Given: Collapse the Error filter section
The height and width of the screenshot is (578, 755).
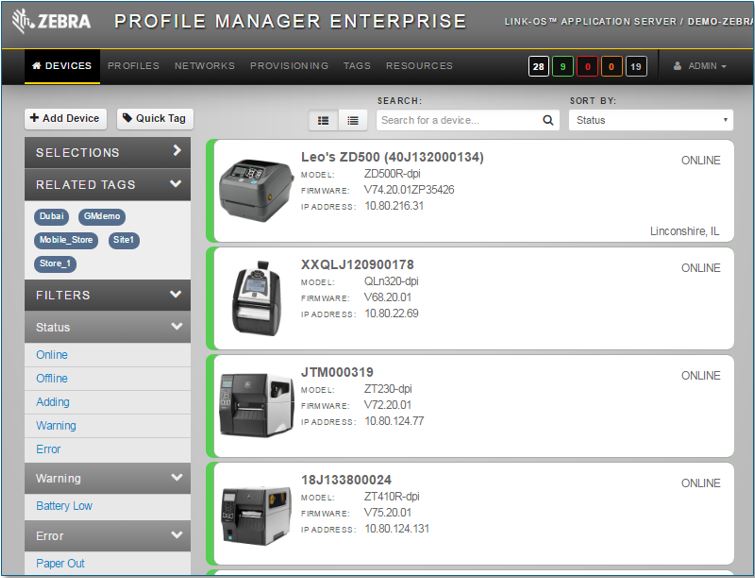Looking at the screenshot, I should (x=108, y=536).
